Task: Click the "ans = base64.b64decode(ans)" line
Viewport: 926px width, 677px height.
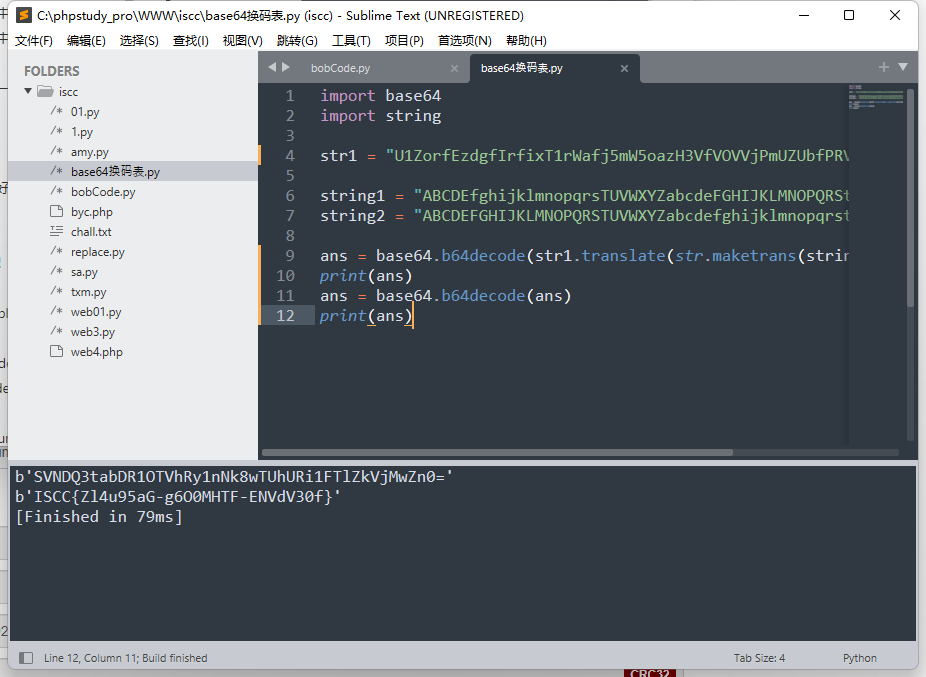Action: (446, 295)
